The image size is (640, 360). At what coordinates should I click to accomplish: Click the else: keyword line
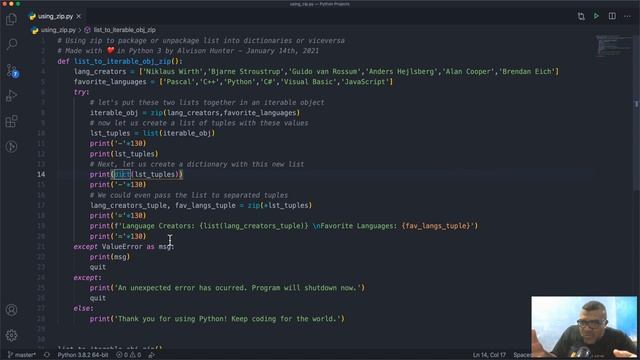point(83,308)
